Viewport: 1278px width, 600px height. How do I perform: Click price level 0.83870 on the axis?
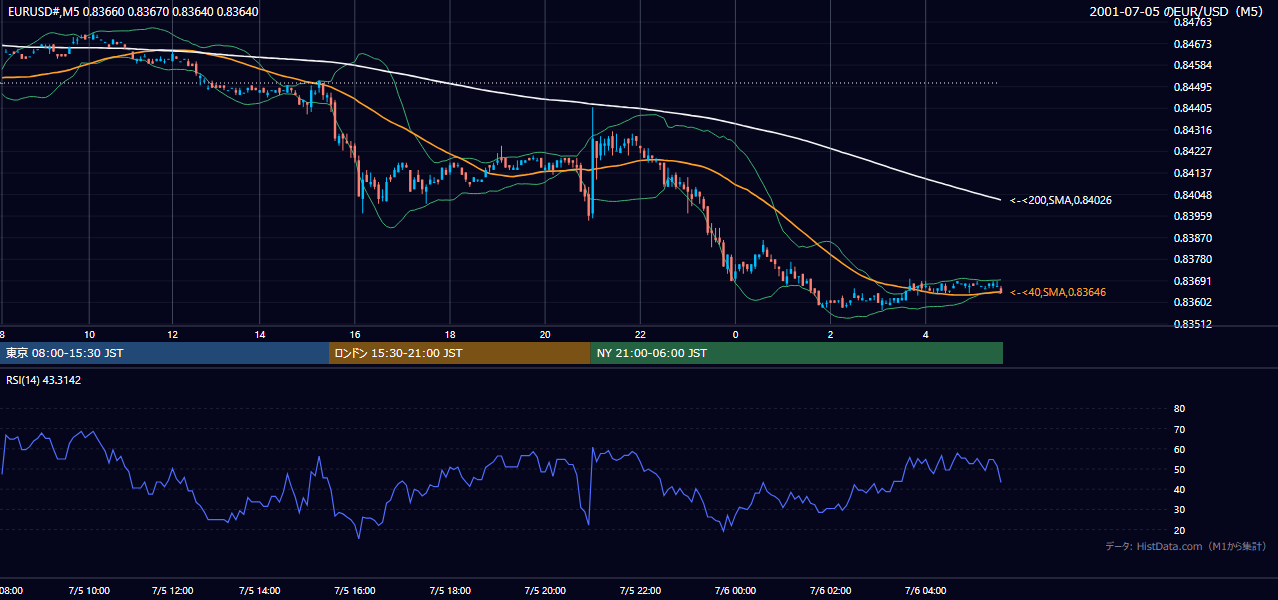[1192, 238]
